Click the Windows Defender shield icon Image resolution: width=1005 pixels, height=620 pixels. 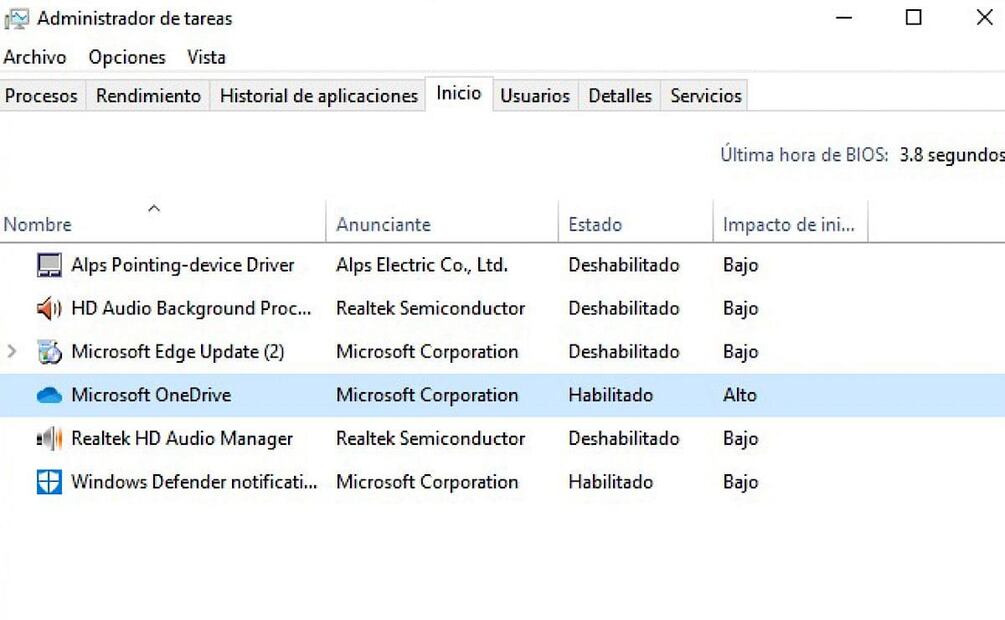click(x=49, y=482)
